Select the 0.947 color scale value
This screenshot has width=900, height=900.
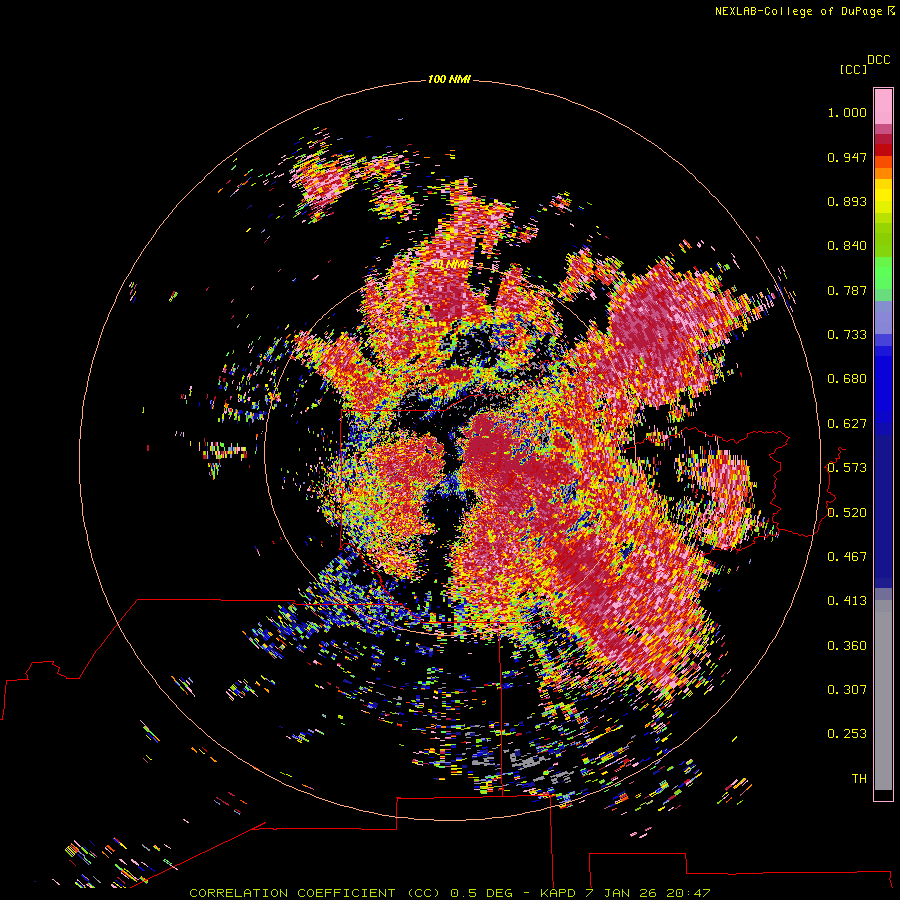(x=847, y=157)
